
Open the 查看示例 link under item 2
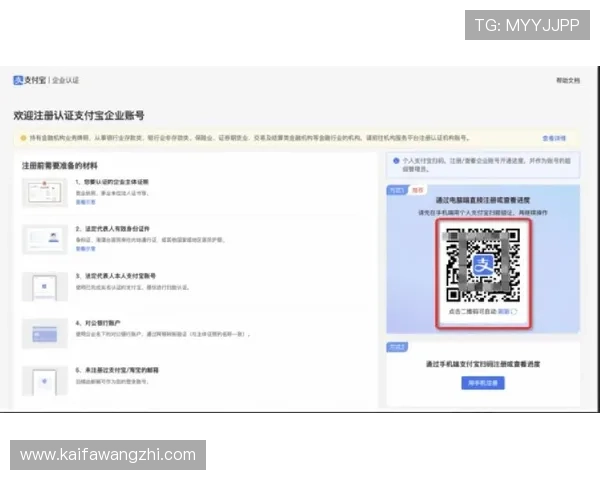(x=85, y=249)
